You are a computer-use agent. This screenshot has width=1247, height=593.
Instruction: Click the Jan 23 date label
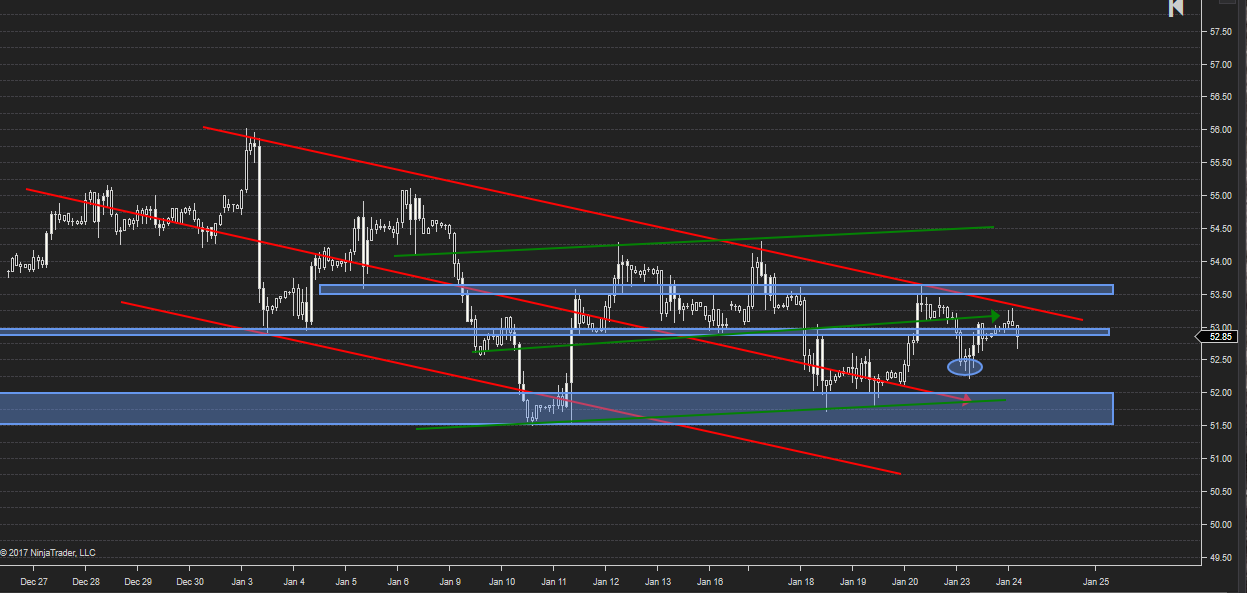[958, 581]
